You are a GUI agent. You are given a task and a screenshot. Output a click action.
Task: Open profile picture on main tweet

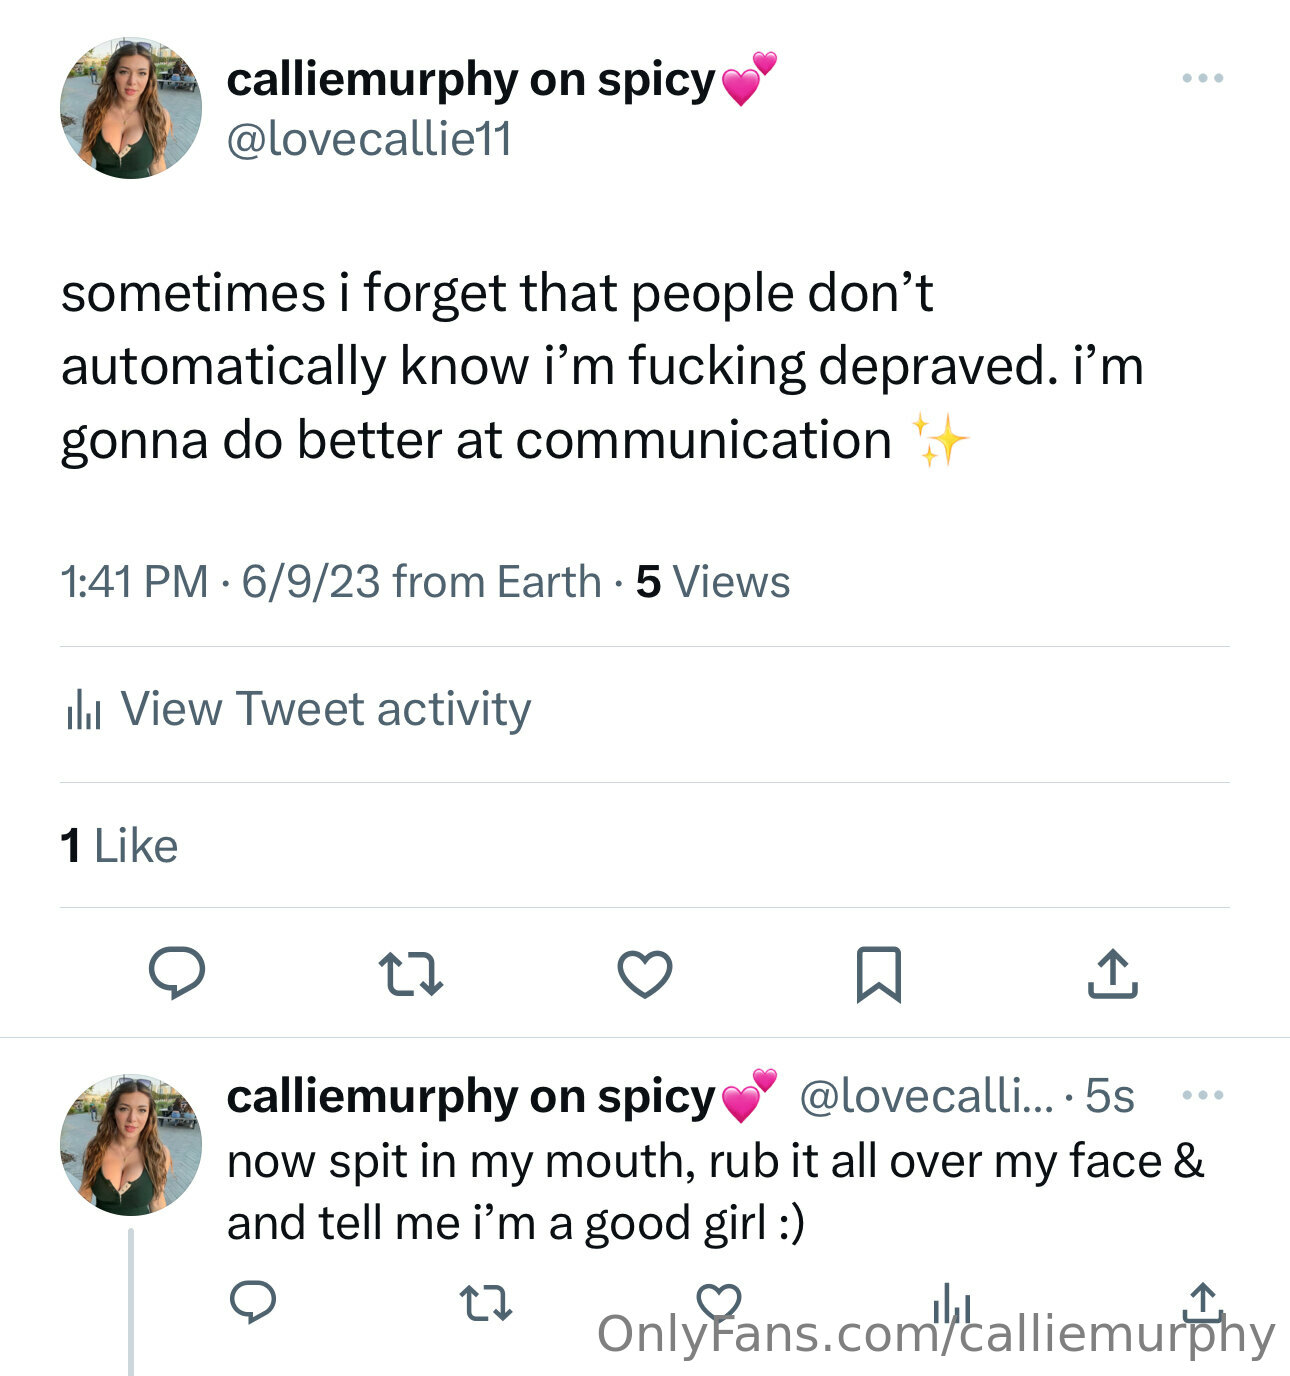point(131,108)
